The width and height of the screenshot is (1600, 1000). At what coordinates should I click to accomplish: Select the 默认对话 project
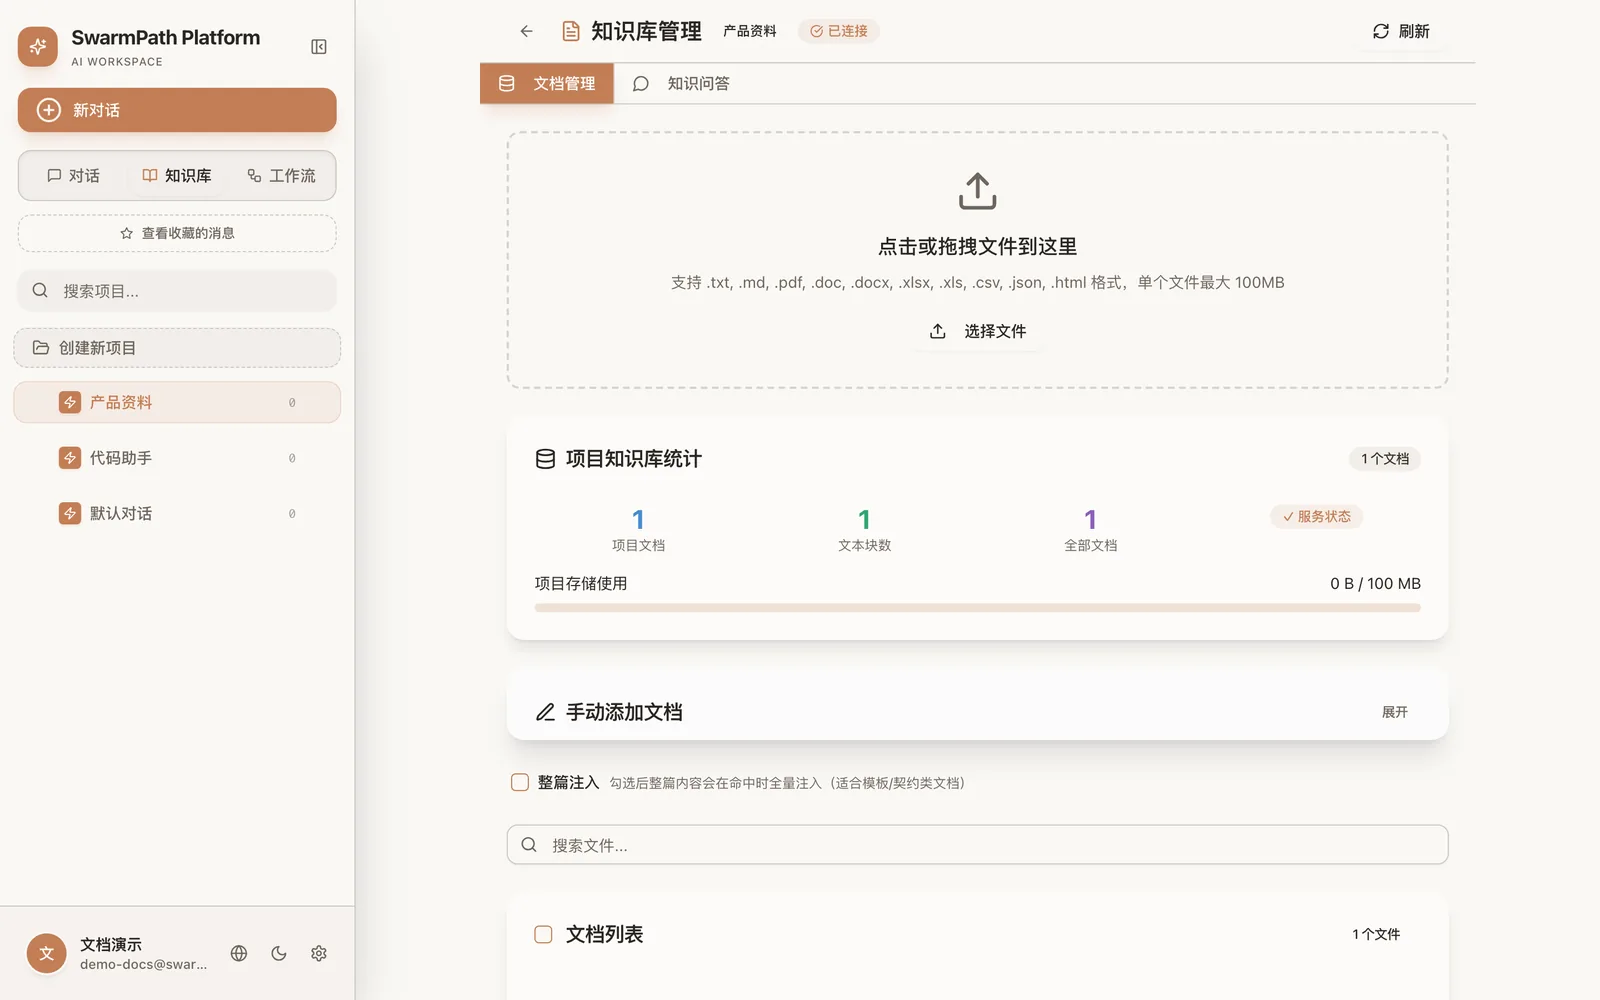[177, 513]
